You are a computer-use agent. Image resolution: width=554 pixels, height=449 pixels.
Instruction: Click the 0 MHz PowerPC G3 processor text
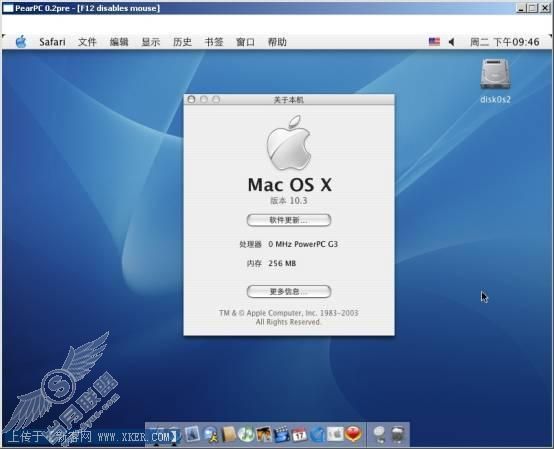pyautogui.click(x=303, y=244)
